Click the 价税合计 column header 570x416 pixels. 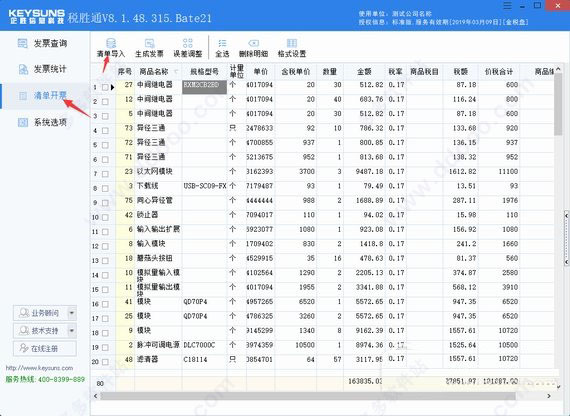(499, 72)
